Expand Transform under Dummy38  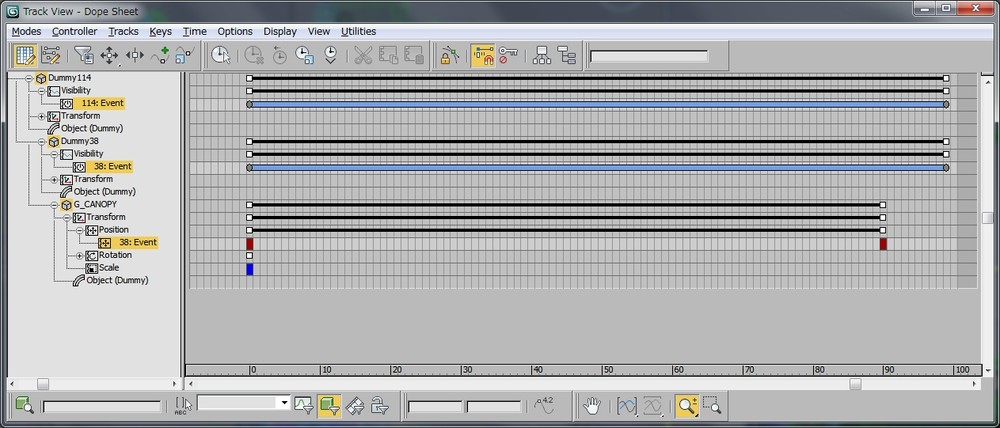coord(54,179)
